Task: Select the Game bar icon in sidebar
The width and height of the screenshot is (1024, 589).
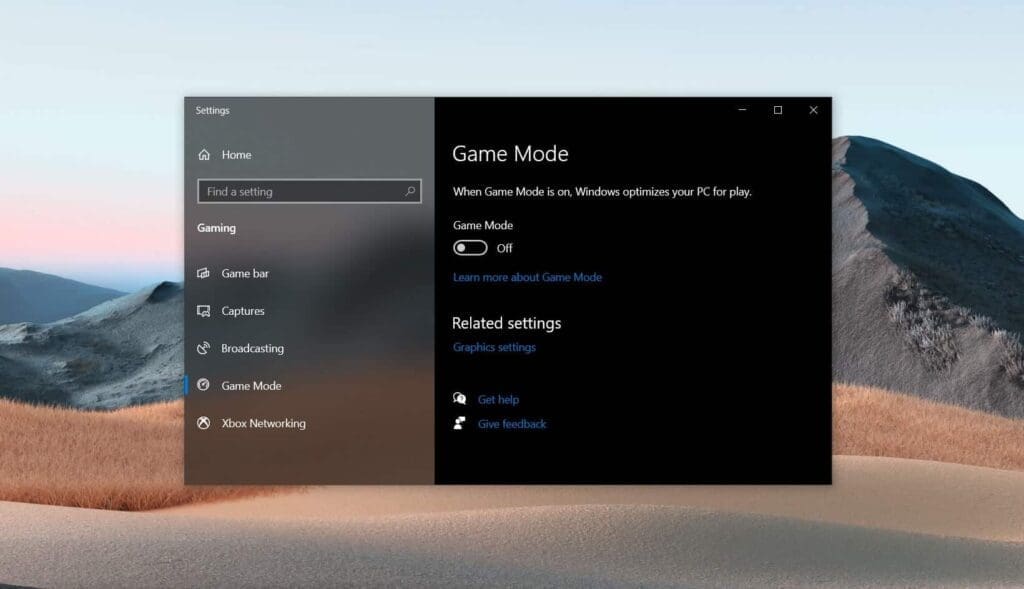Action: point(205,273)
